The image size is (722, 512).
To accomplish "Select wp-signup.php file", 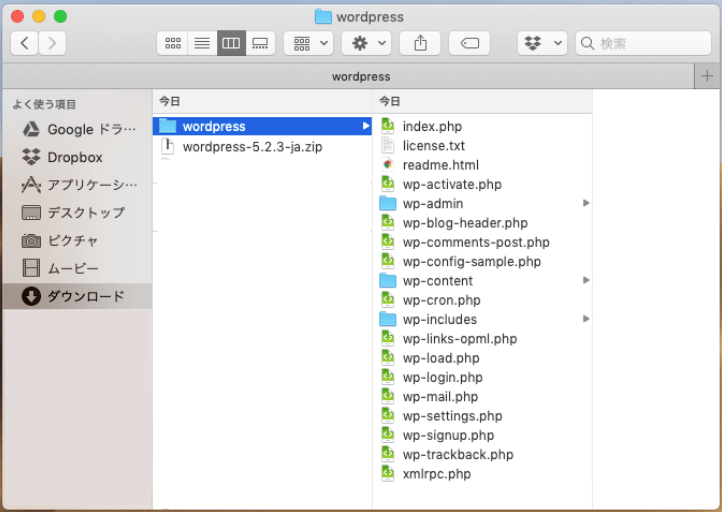I will point(482,436).
